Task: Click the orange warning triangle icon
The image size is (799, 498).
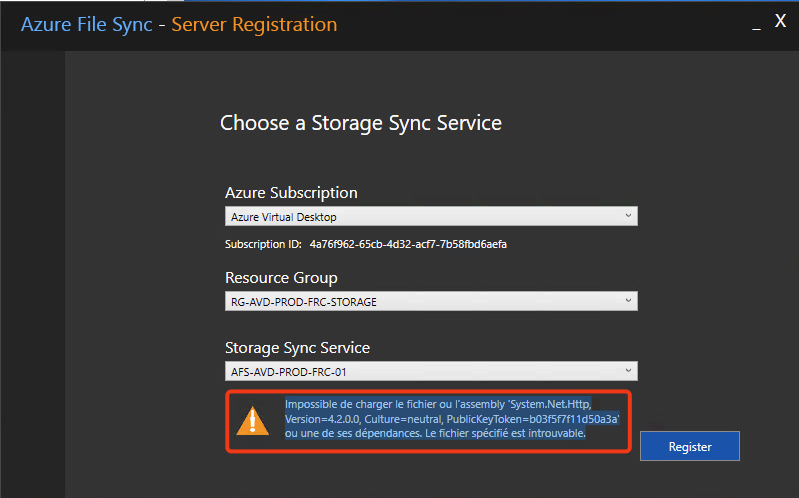Action: coord(252,421)
